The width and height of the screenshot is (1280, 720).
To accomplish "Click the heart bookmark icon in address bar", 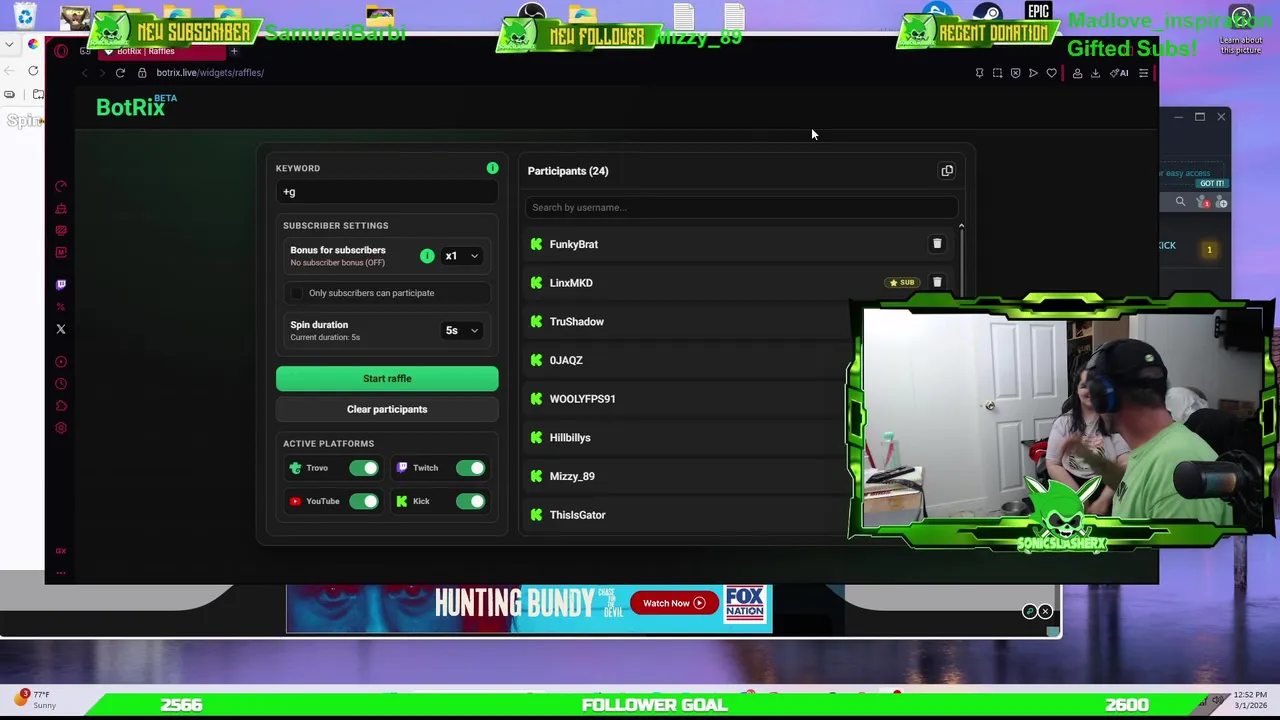I will pyautogui.click(x=1051, y=73).
